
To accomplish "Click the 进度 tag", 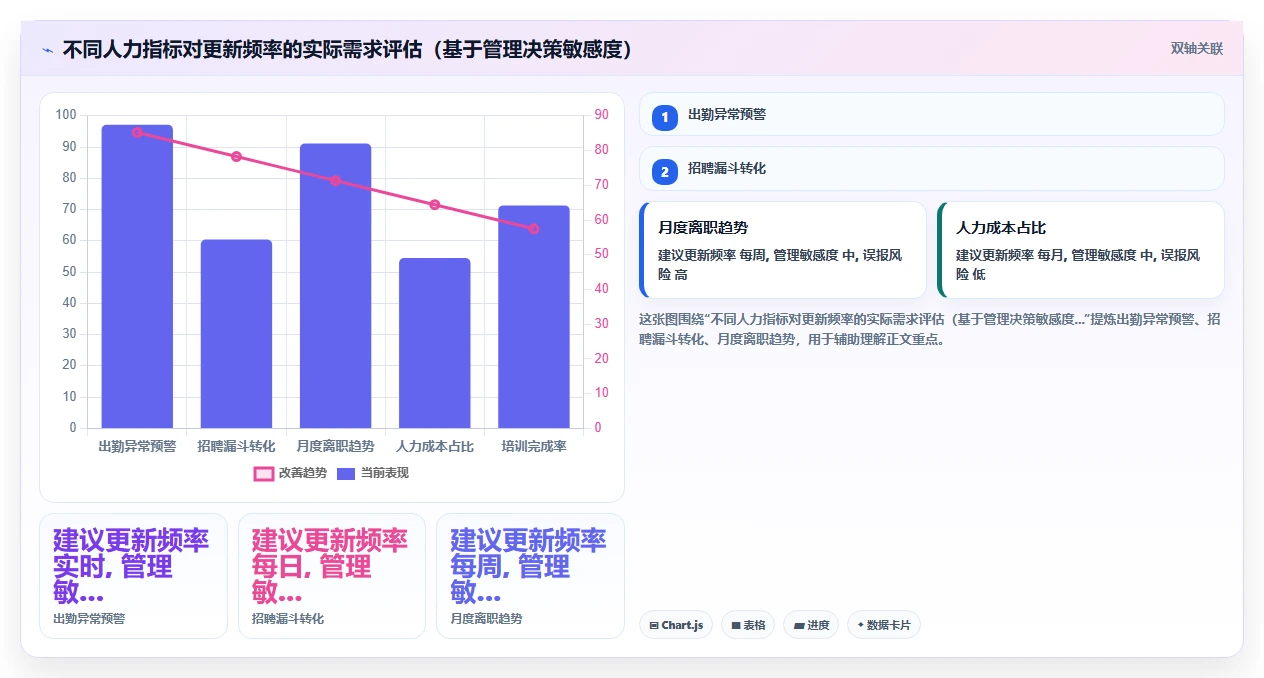I will (811, 625).
